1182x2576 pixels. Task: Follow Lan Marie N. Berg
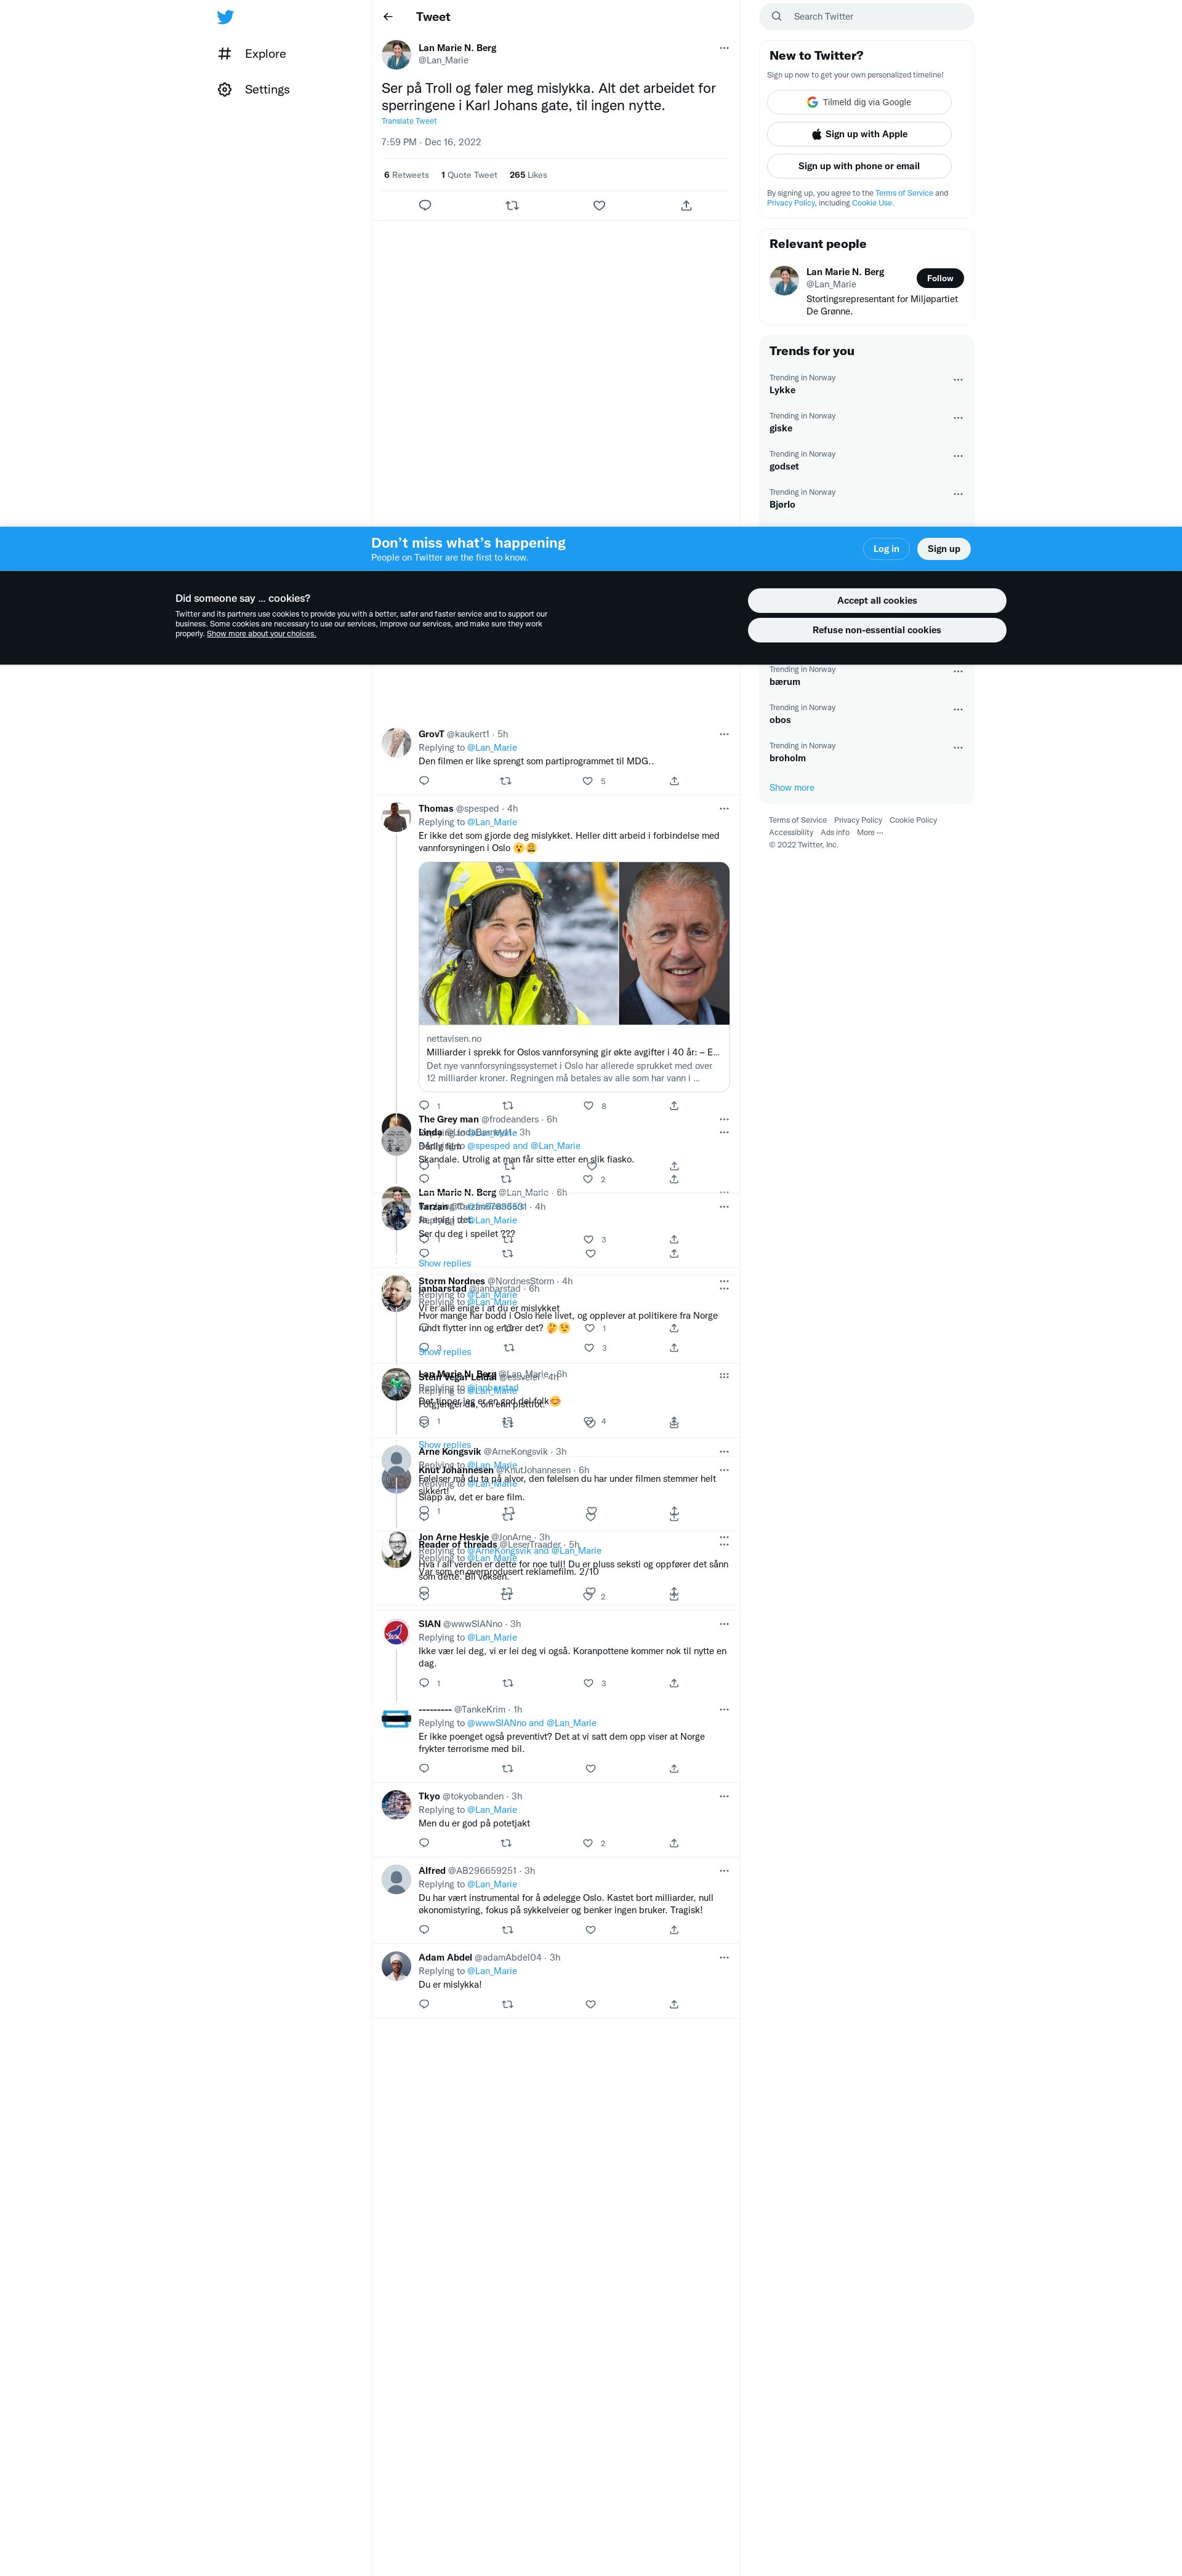[940, 278]
